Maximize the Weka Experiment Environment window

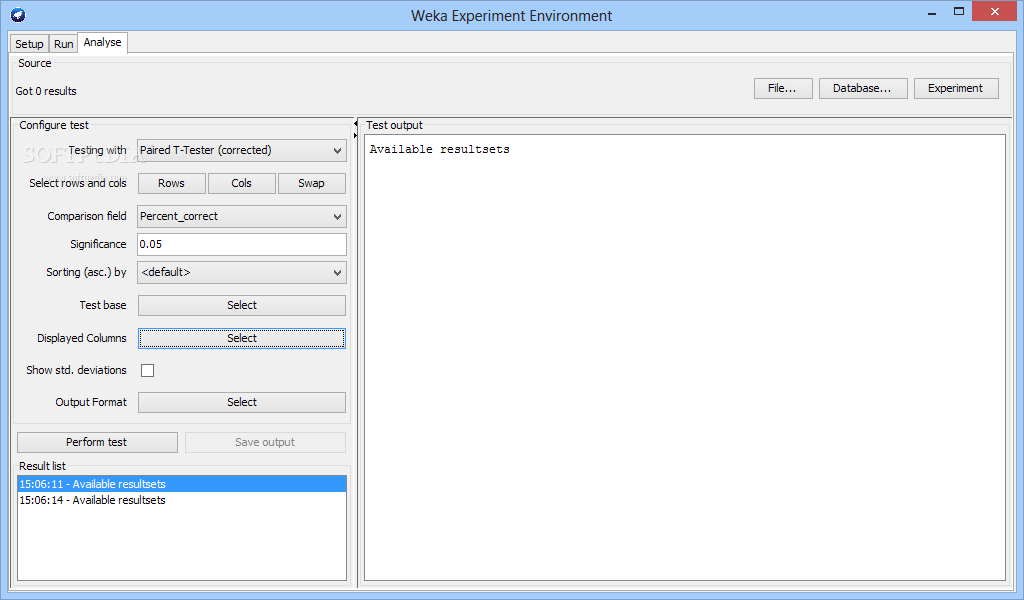(x=959, y=12)
